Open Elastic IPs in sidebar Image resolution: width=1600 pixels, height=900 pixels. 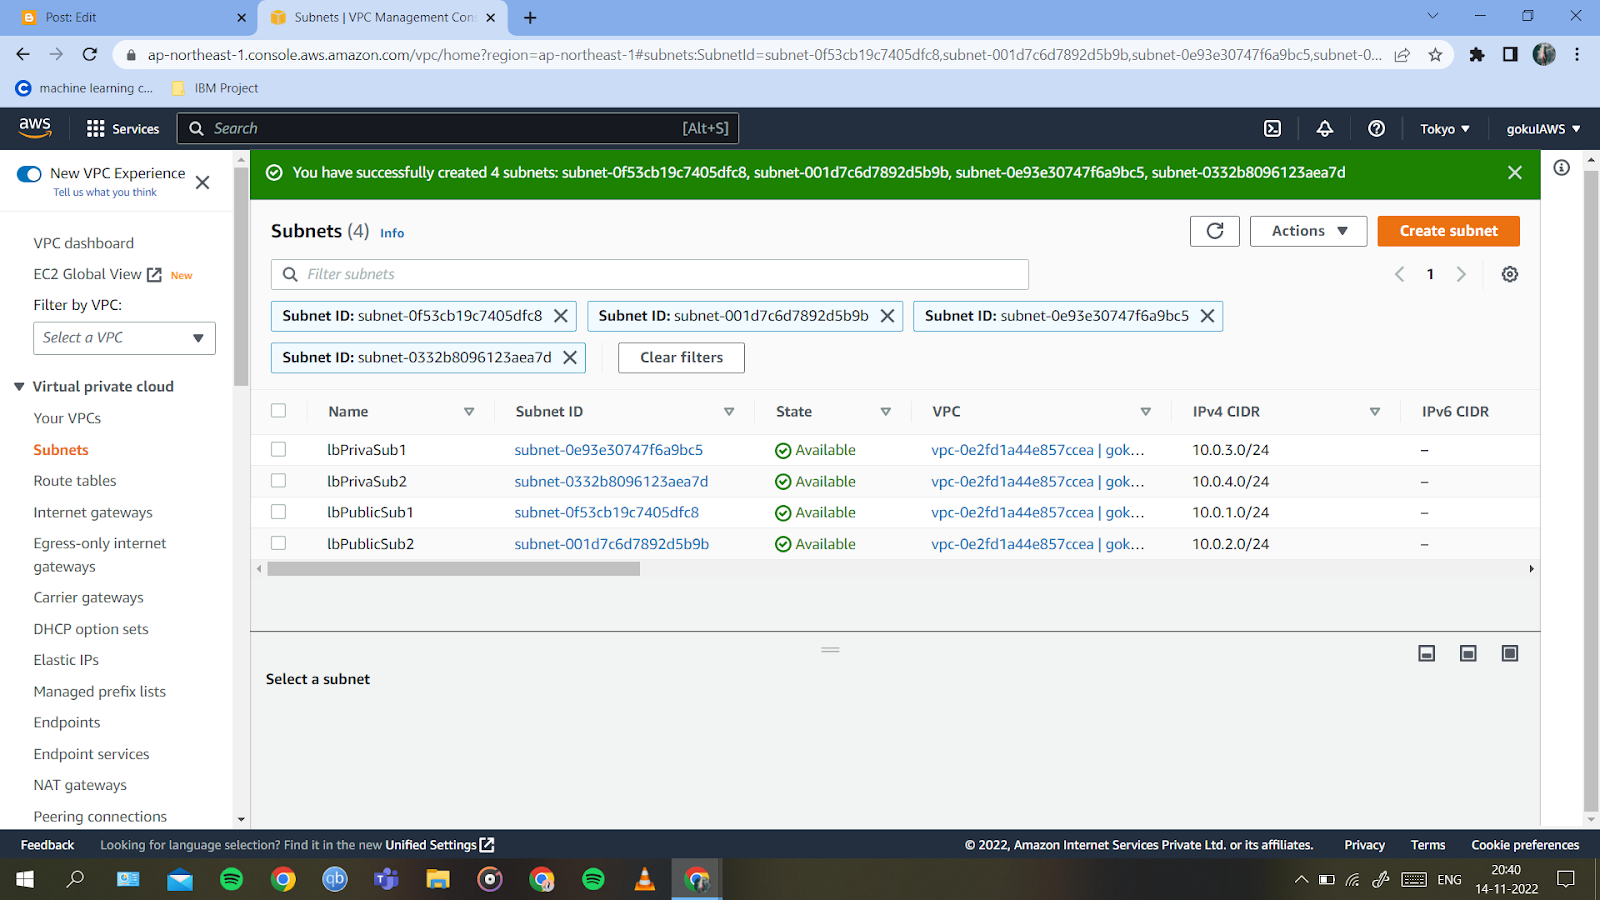(66, 660)
